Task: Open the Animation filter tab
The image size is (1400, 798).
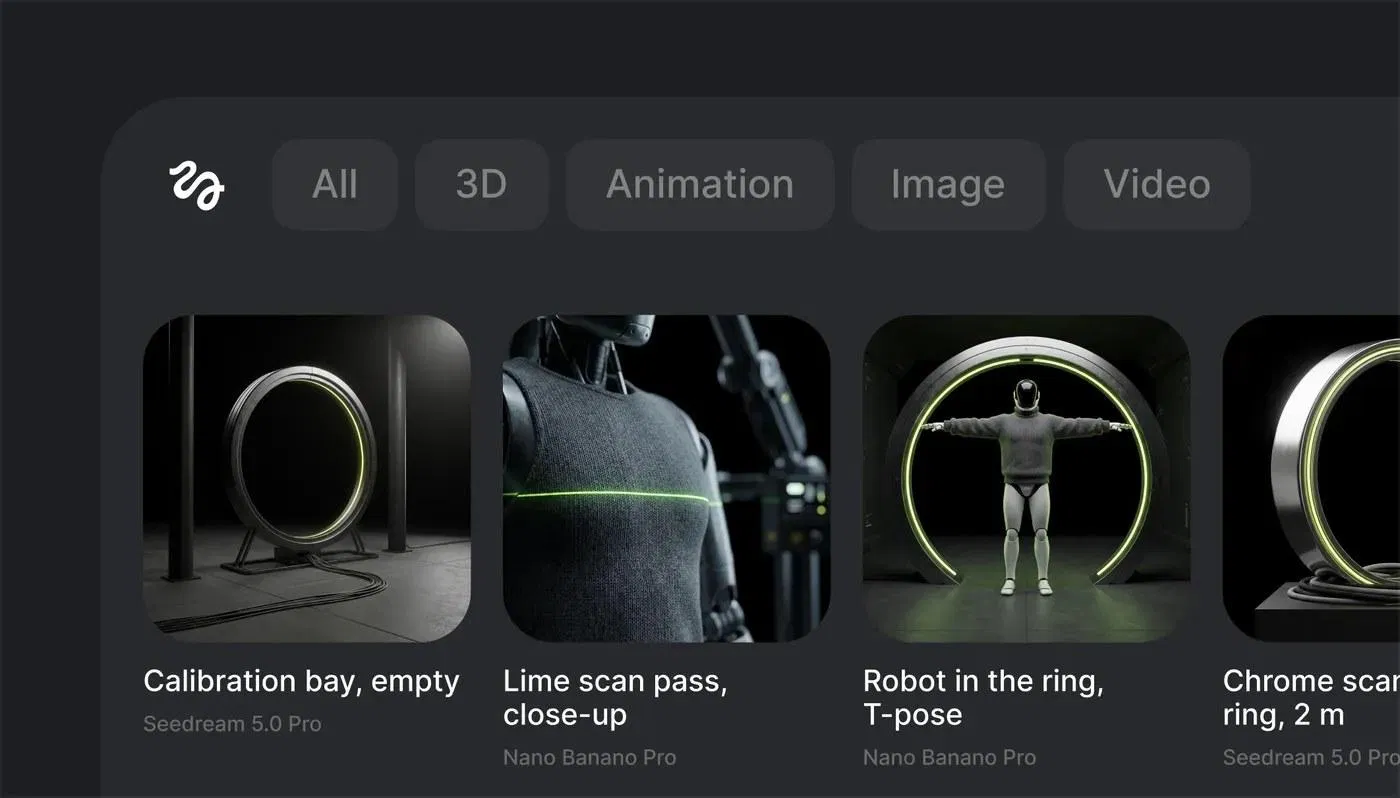Action: [x=700, y=185]
